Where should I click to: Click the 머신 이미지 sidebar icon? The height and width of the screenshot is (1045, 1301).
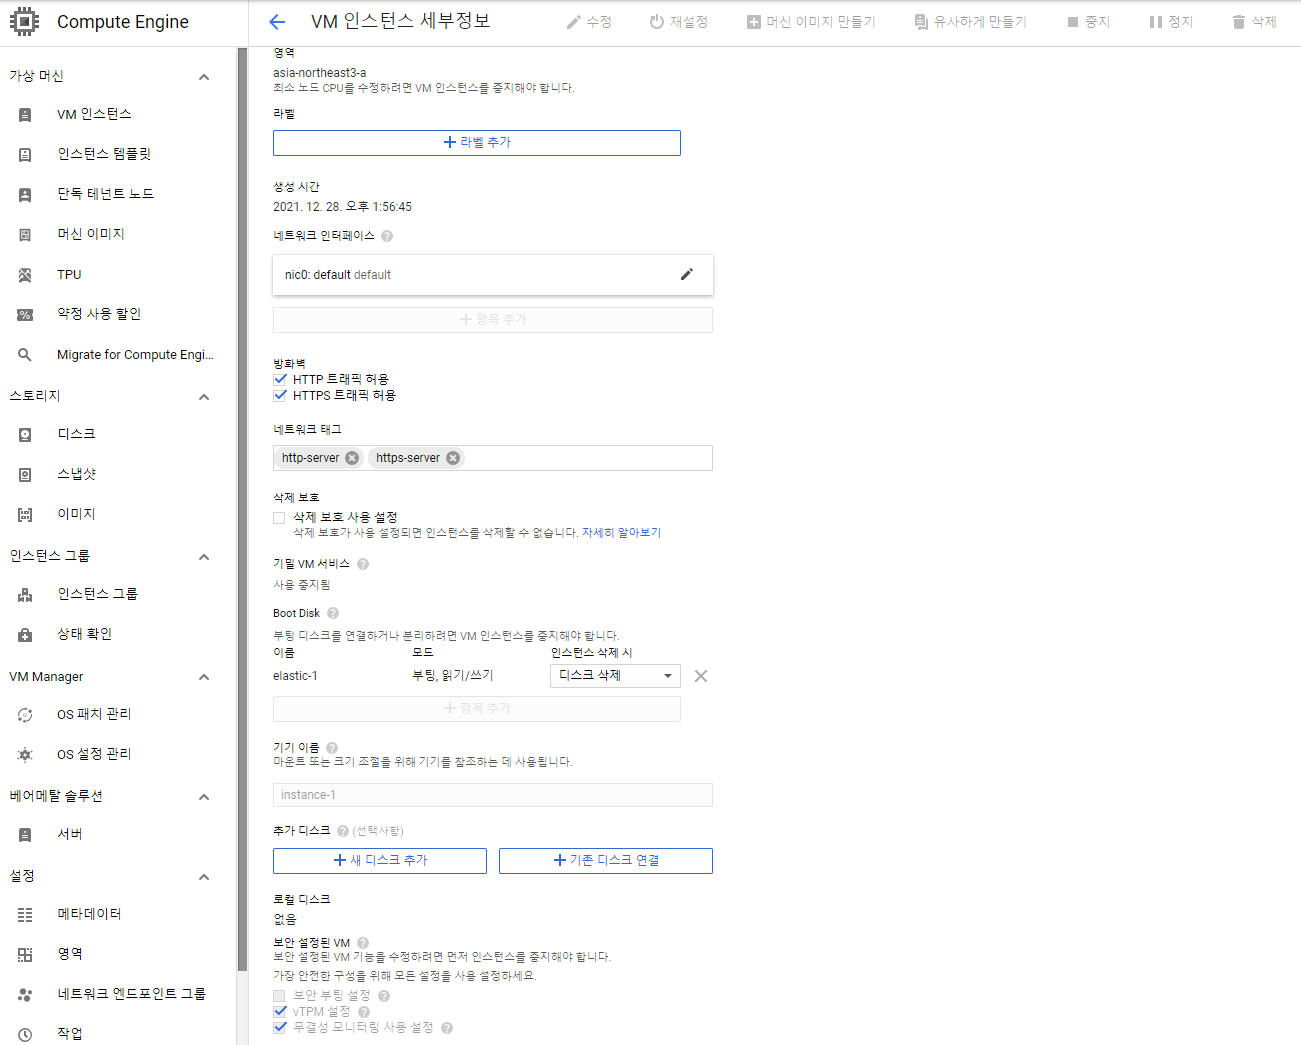point(25,235)
